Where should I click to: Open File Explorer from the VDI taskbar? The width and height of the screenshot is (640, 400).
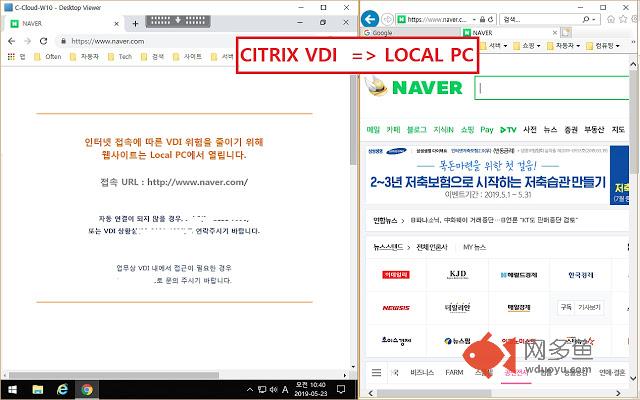click(x=38, y=390)
